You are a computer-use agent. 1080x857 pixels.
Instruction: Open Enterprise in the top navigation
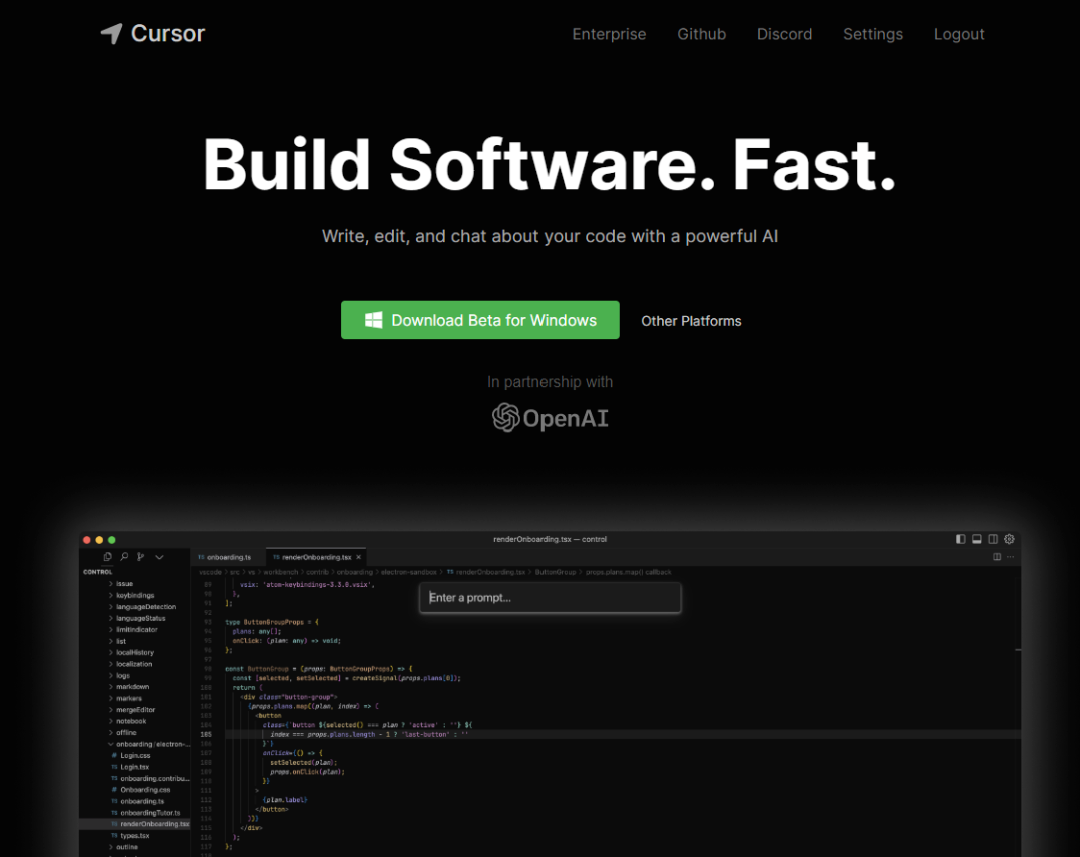click(610, 34)
